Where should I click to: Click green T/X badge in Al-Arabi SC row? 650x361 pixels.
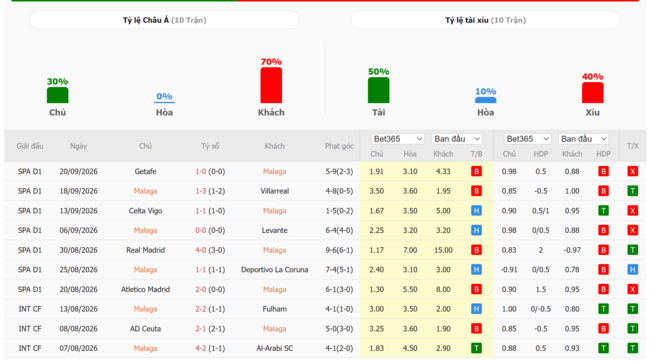click(x=633, y=349)
